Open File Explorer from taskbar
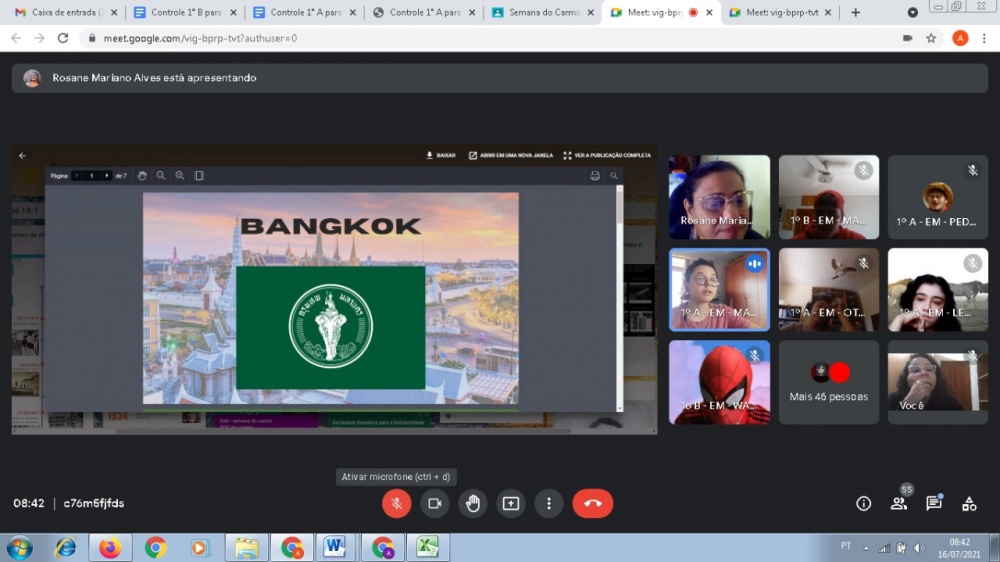Viewport: 1000px width, 562px height. coord(246,548)
